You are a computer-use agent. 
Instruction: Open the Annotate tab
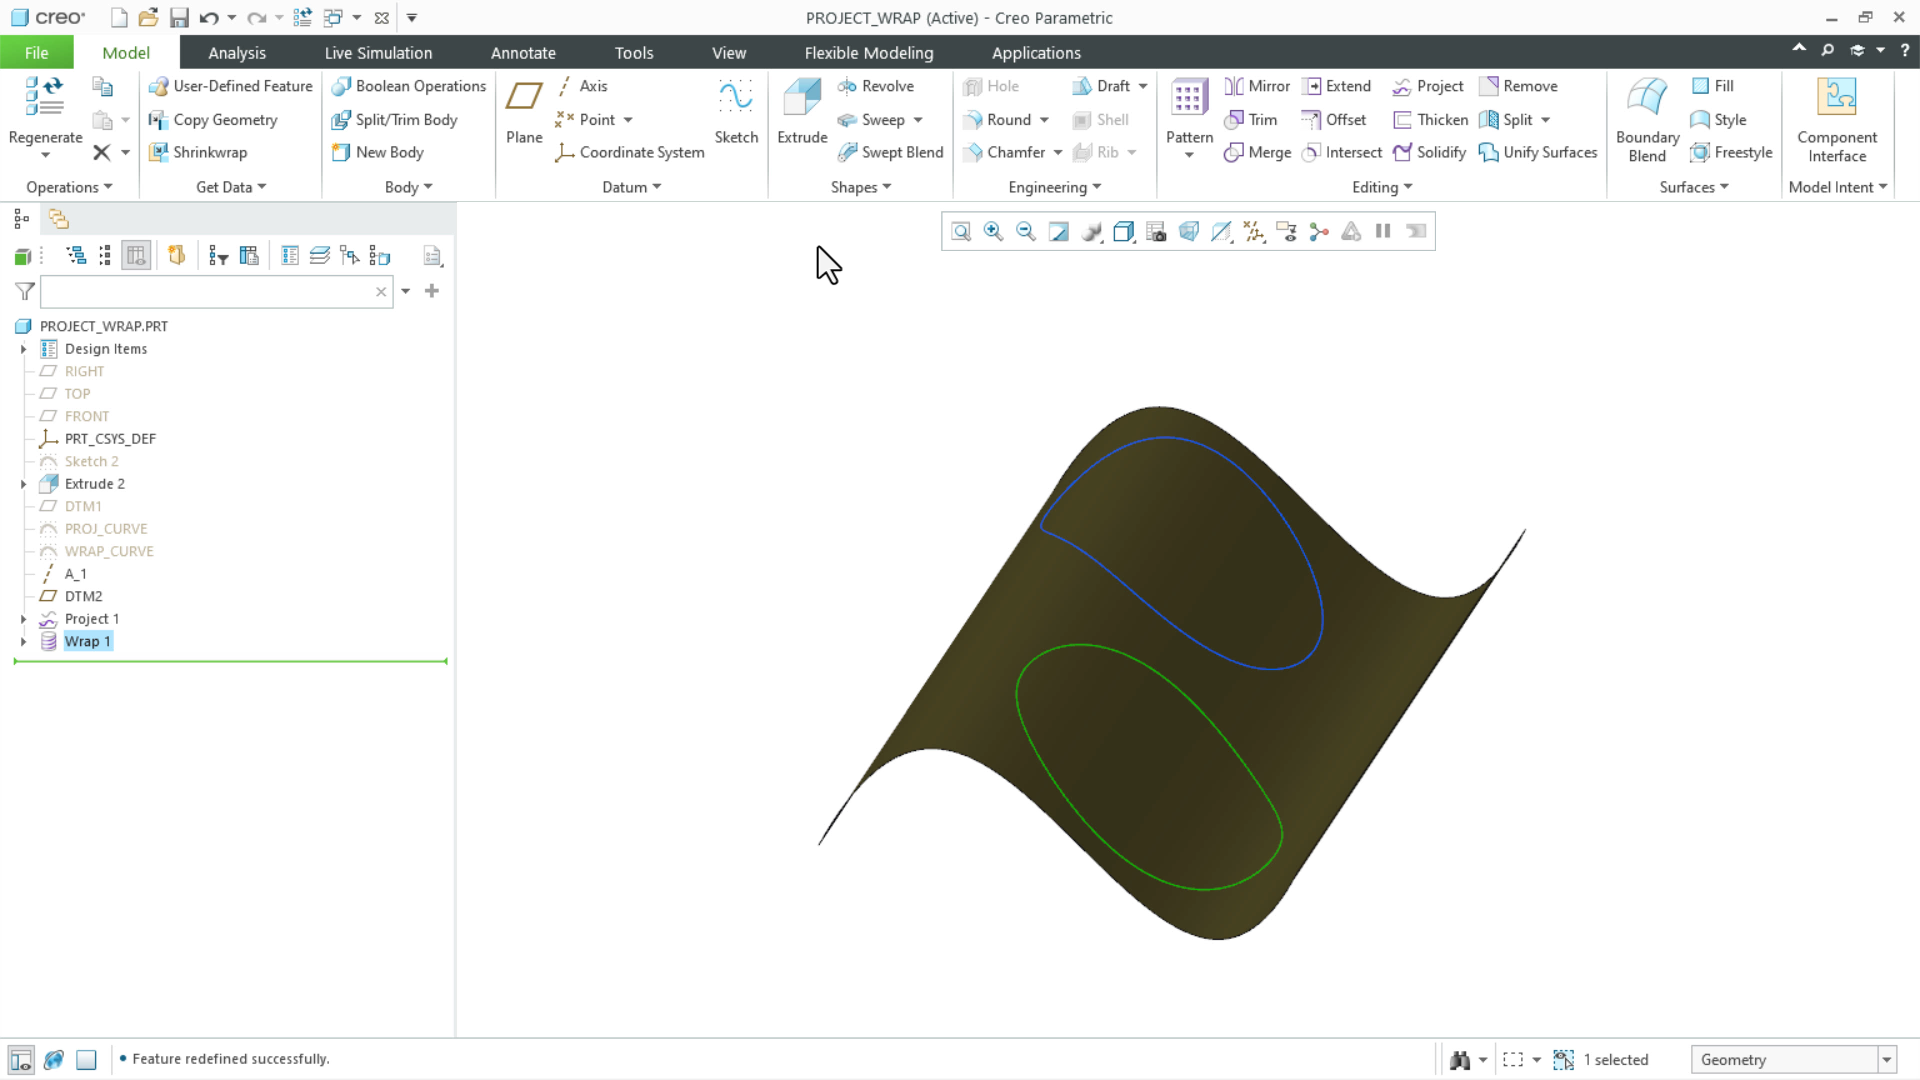click(x=523, y=52)
